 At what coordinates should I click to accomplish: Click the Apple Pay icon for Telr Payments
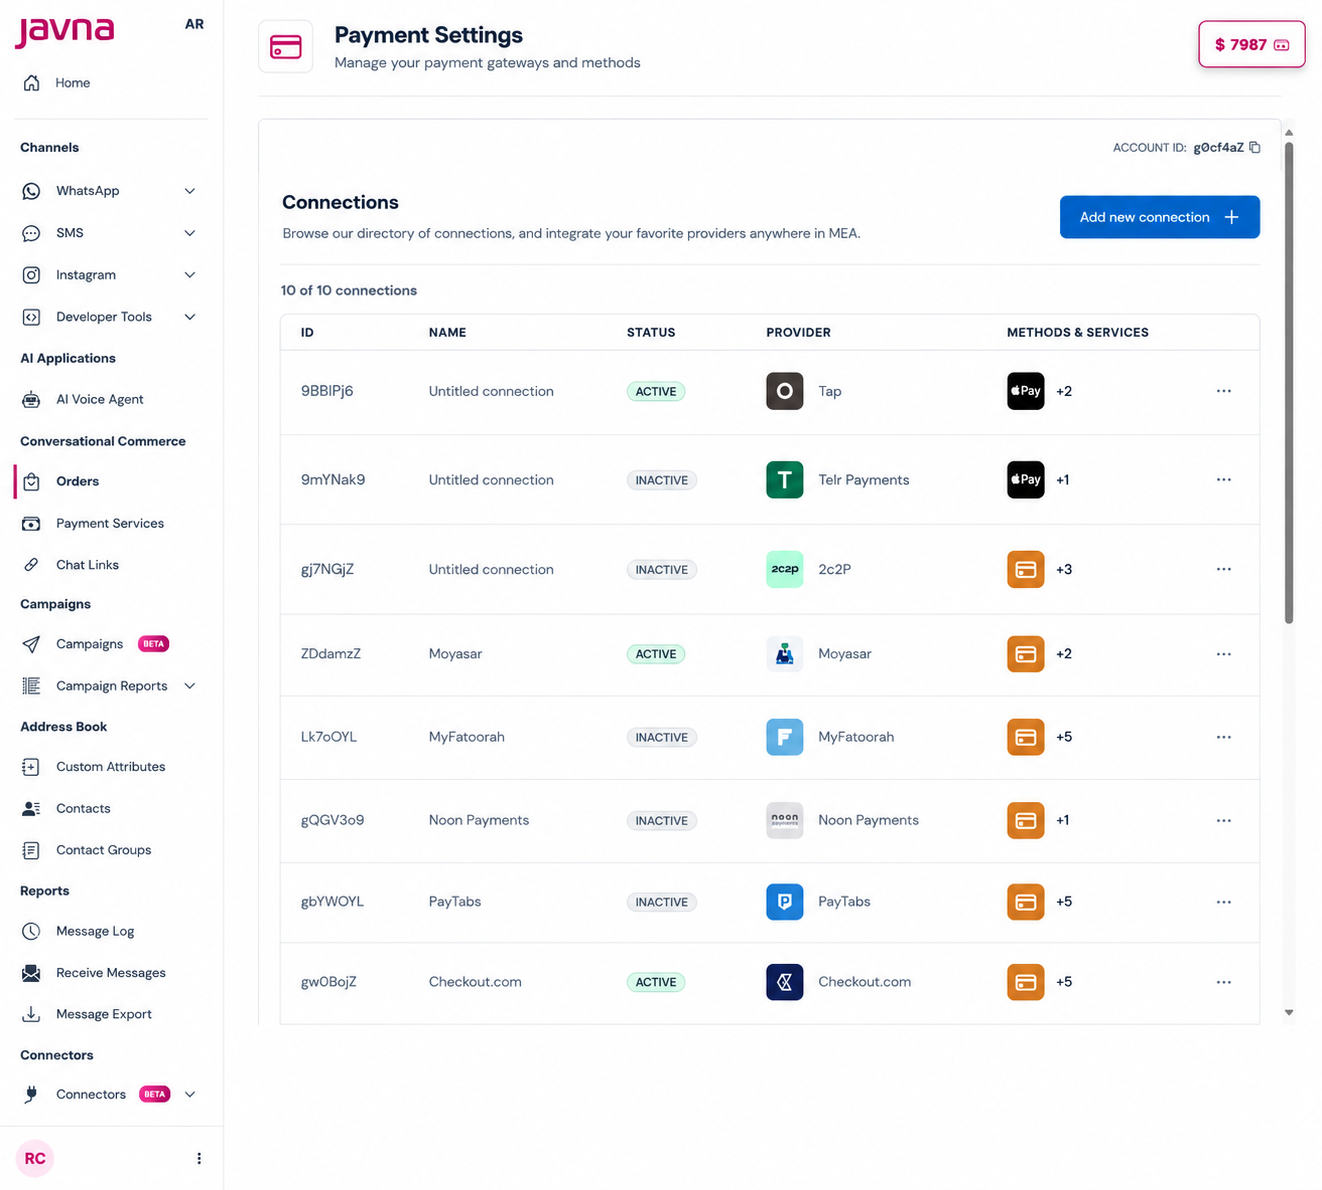(1025, 480)
